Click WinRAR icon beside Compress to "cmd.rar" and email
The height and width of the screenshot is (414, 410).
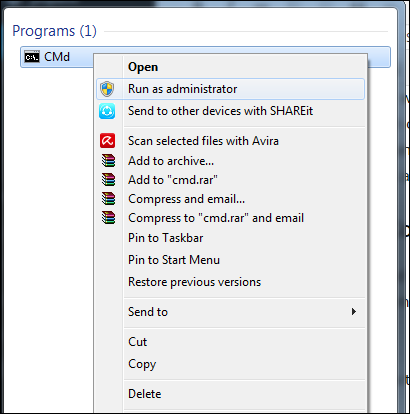[108, 218]
